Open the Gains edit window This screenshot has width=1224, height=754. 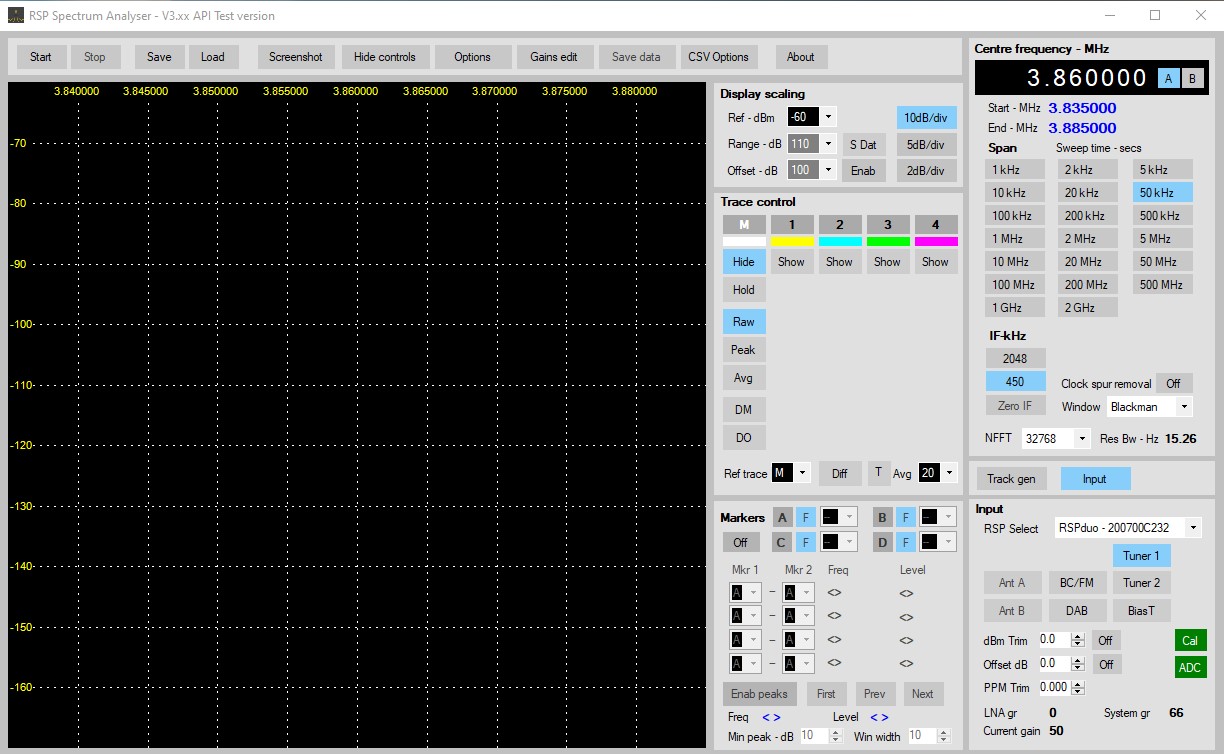tap(555, 57)
